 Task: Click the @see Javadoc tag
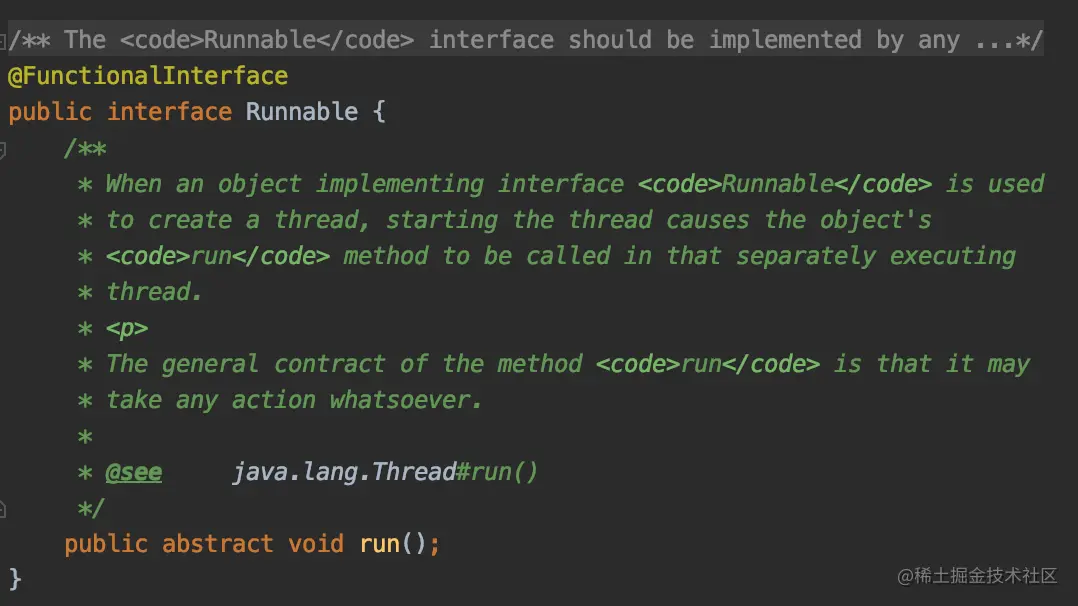click(133, 472)
